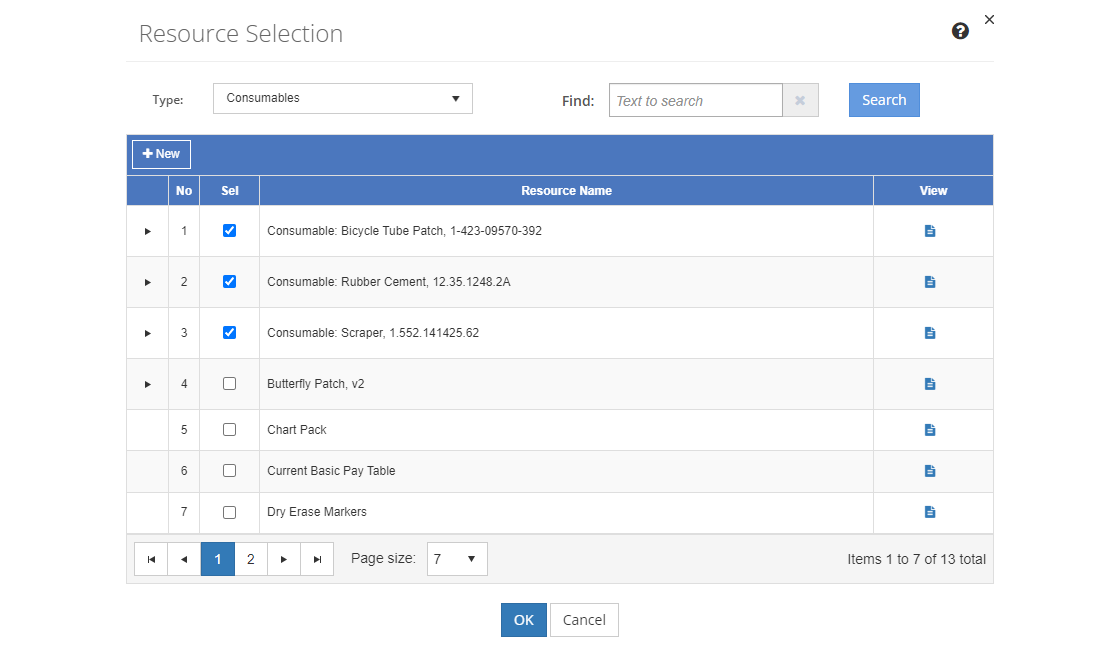The height and width of the screenshot is (658, 1120).
Task: View document for Bicycle Tube Patch
Action: click(x=930, y=231)
